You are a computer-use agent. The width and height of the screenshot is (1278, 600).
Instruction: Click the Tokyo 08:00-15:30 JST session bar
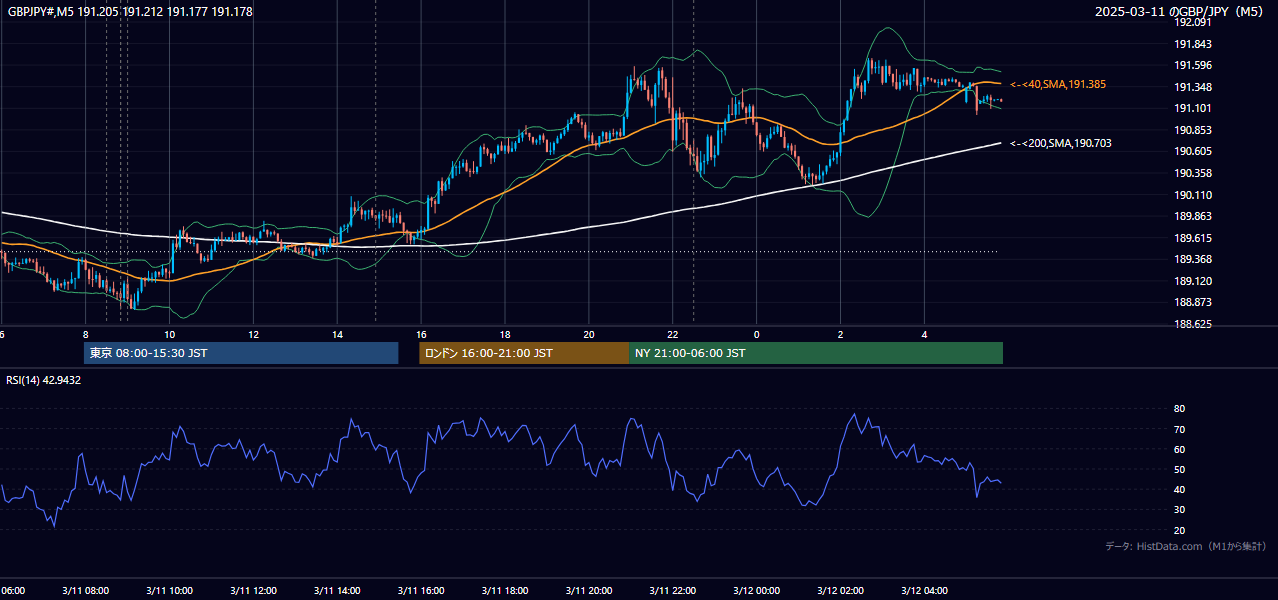241,353
